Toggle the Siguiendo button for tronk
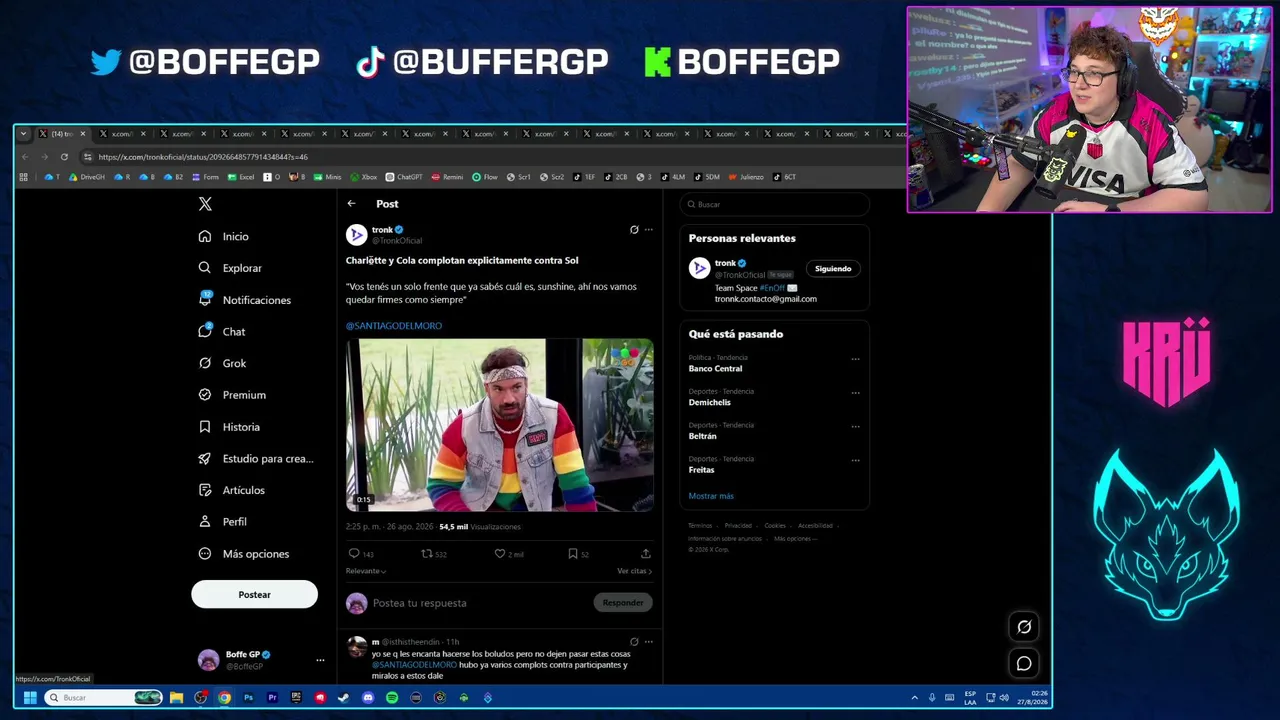Viewport: 1280px width, 720px height. pyautogui.click(x=833, y=268)
